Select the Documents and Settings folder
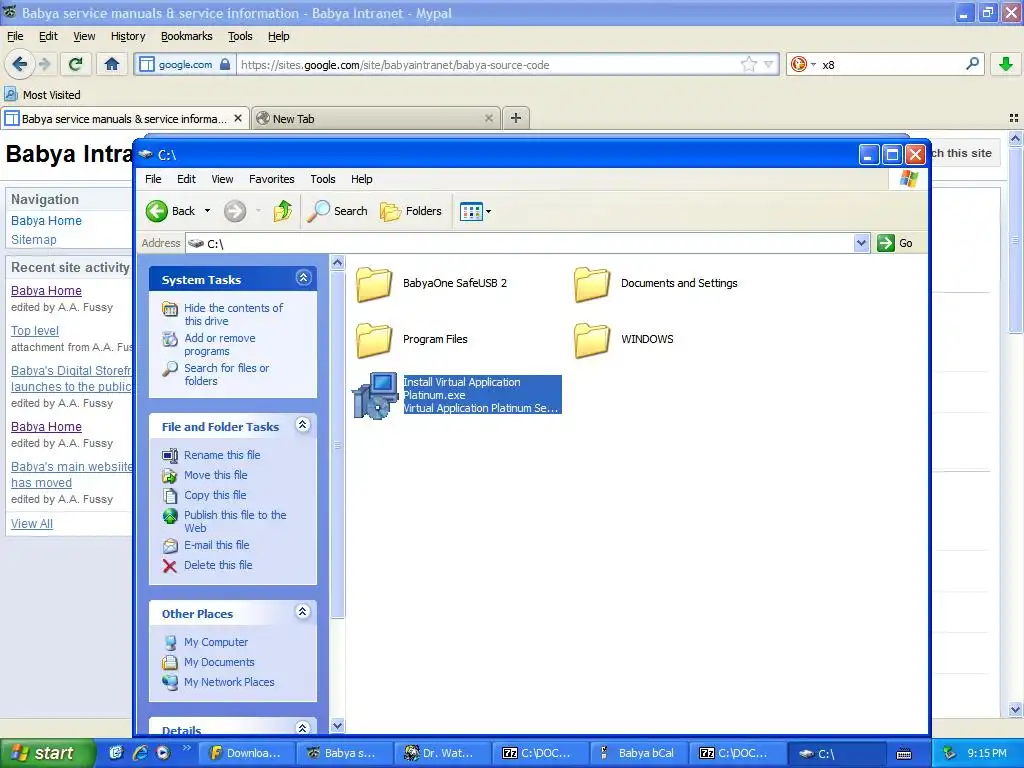1024x768 pixels. (x=656, y=283)
